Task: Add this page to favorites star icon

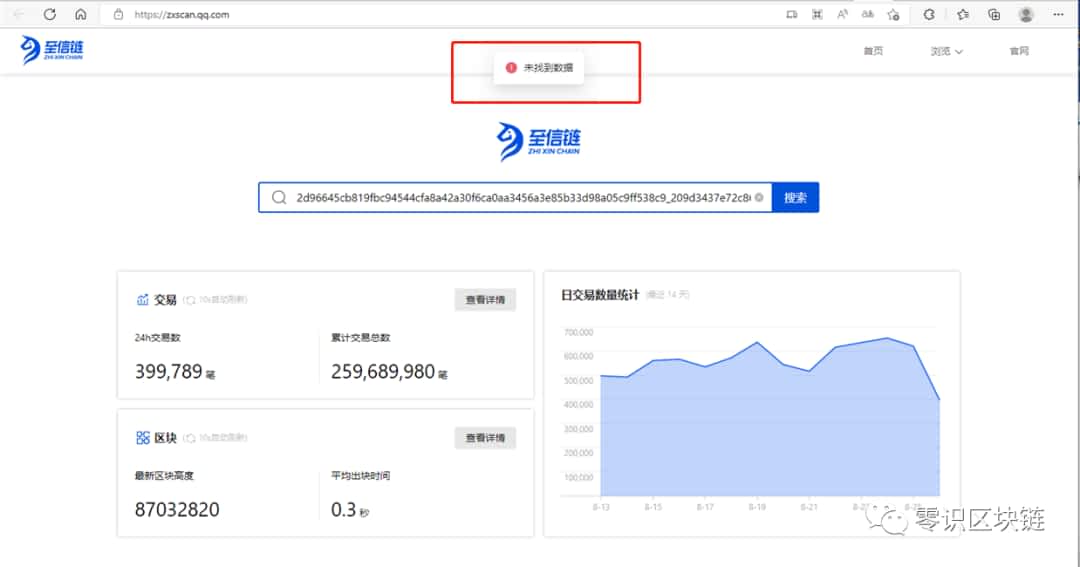Action: point(893,14)
